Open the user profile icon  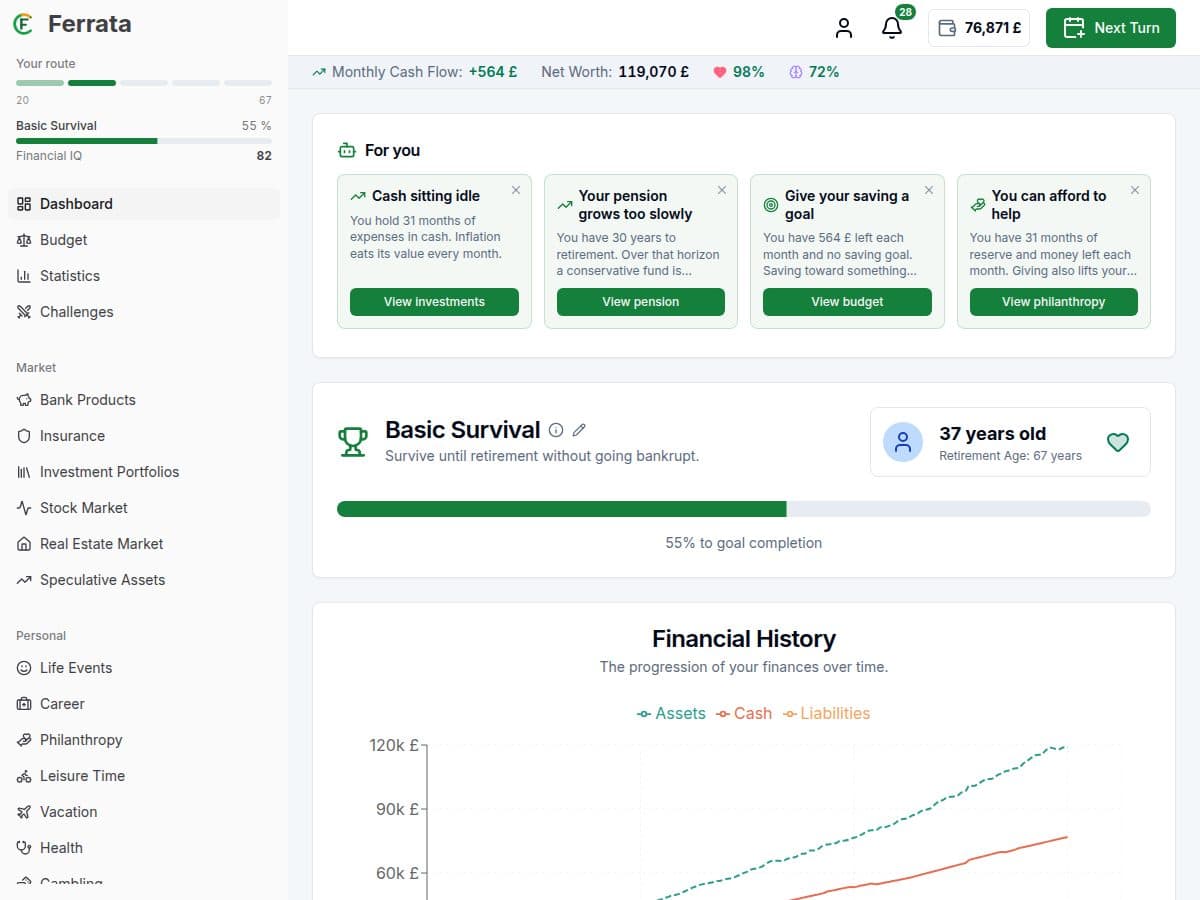(844, 28)
